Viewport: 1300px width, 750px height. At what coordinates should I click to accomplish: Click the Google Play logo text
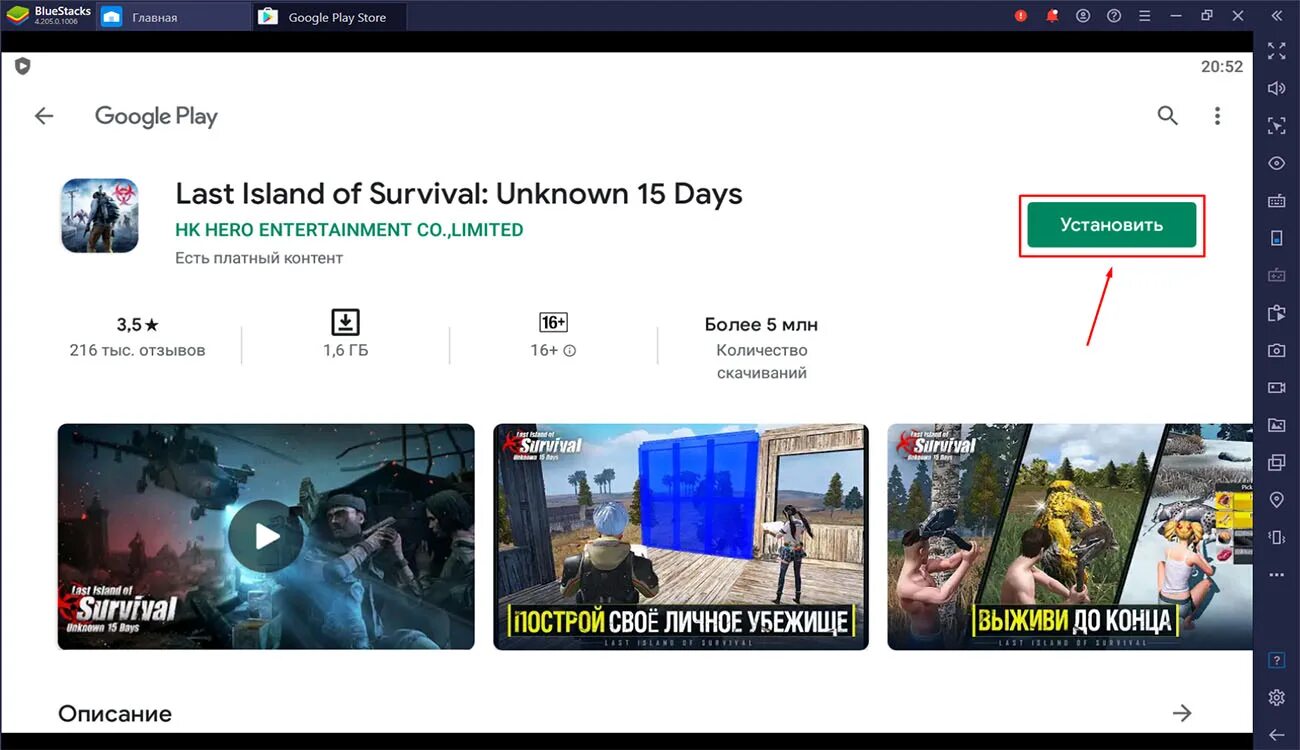[156, 117]
